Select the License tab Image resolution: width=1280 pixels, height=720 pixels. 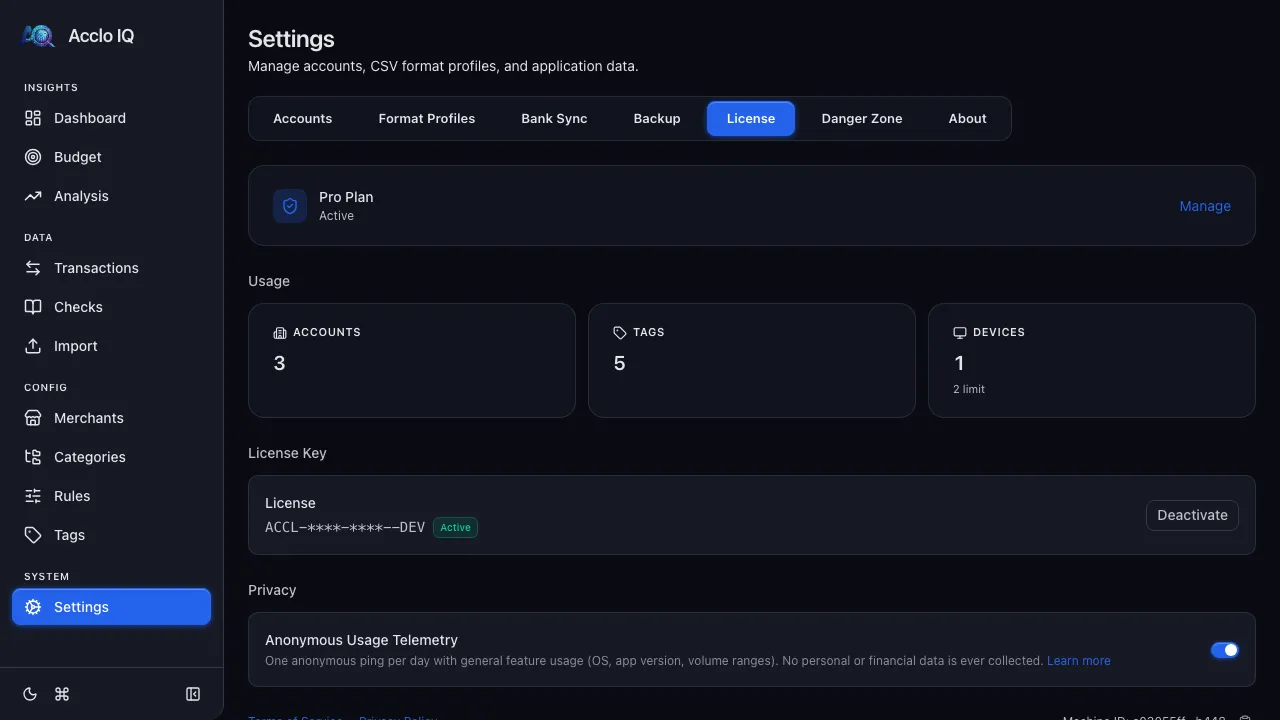point(751,118)
